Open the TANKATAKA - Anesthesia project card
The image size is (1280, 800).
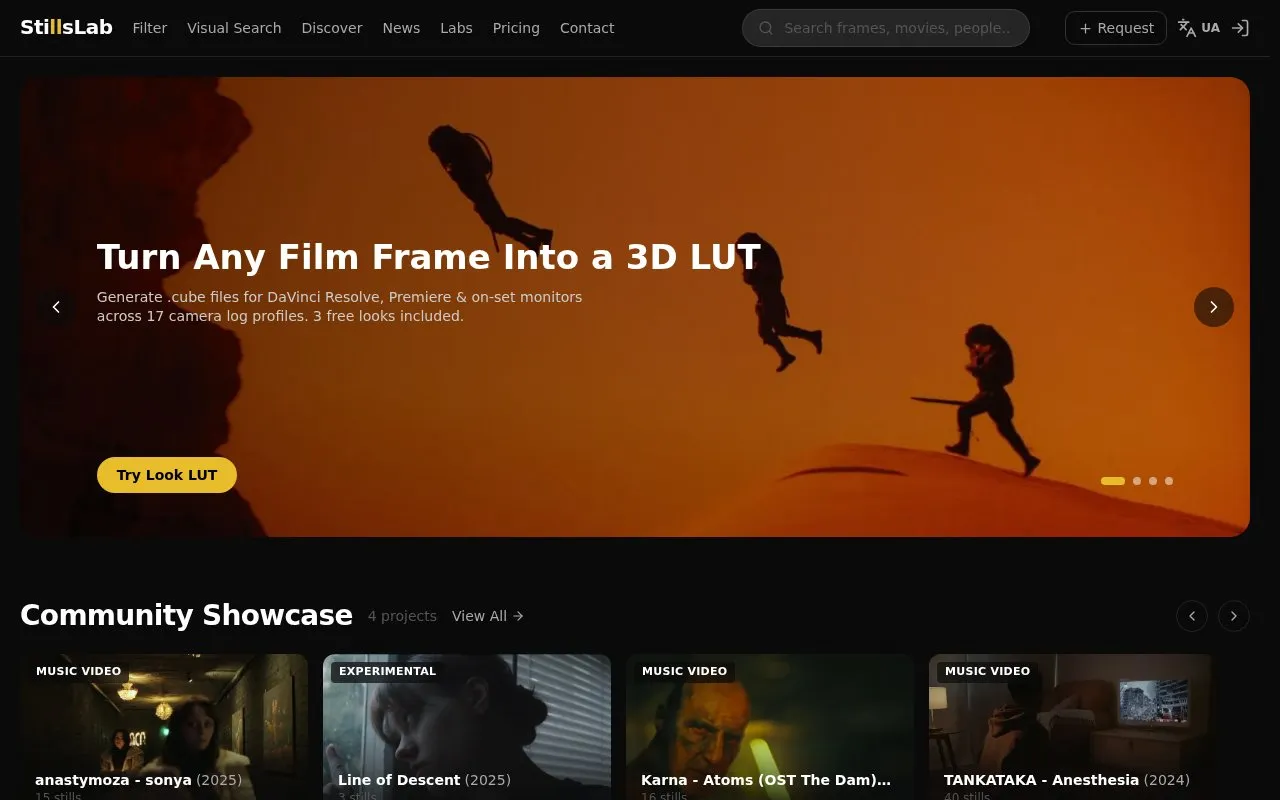point(1073,727)
